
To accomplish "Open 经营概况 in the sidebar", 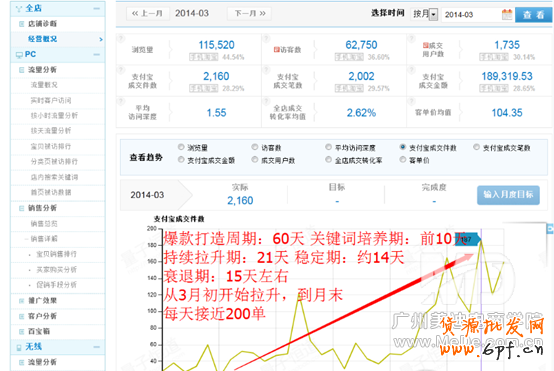I will click(x=42, y=39).
